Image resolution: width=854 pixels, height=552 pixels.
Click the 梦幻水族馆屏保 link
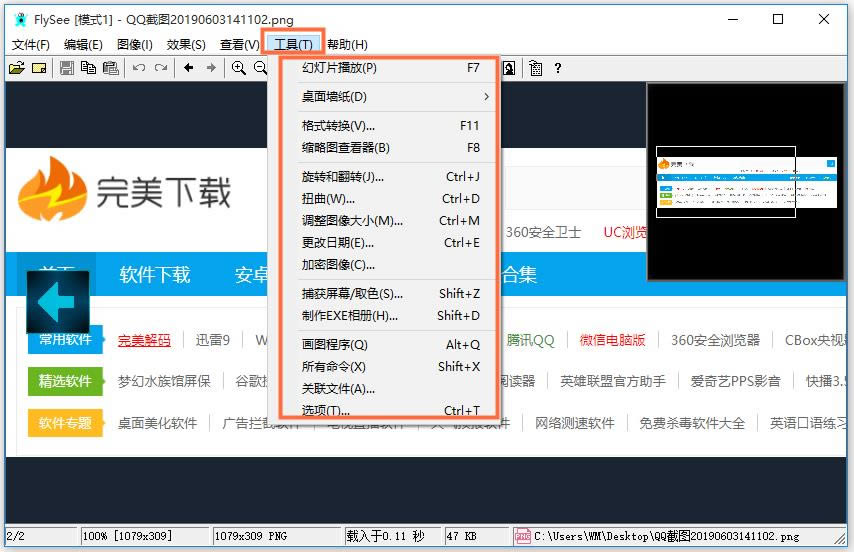pos(164,381)
